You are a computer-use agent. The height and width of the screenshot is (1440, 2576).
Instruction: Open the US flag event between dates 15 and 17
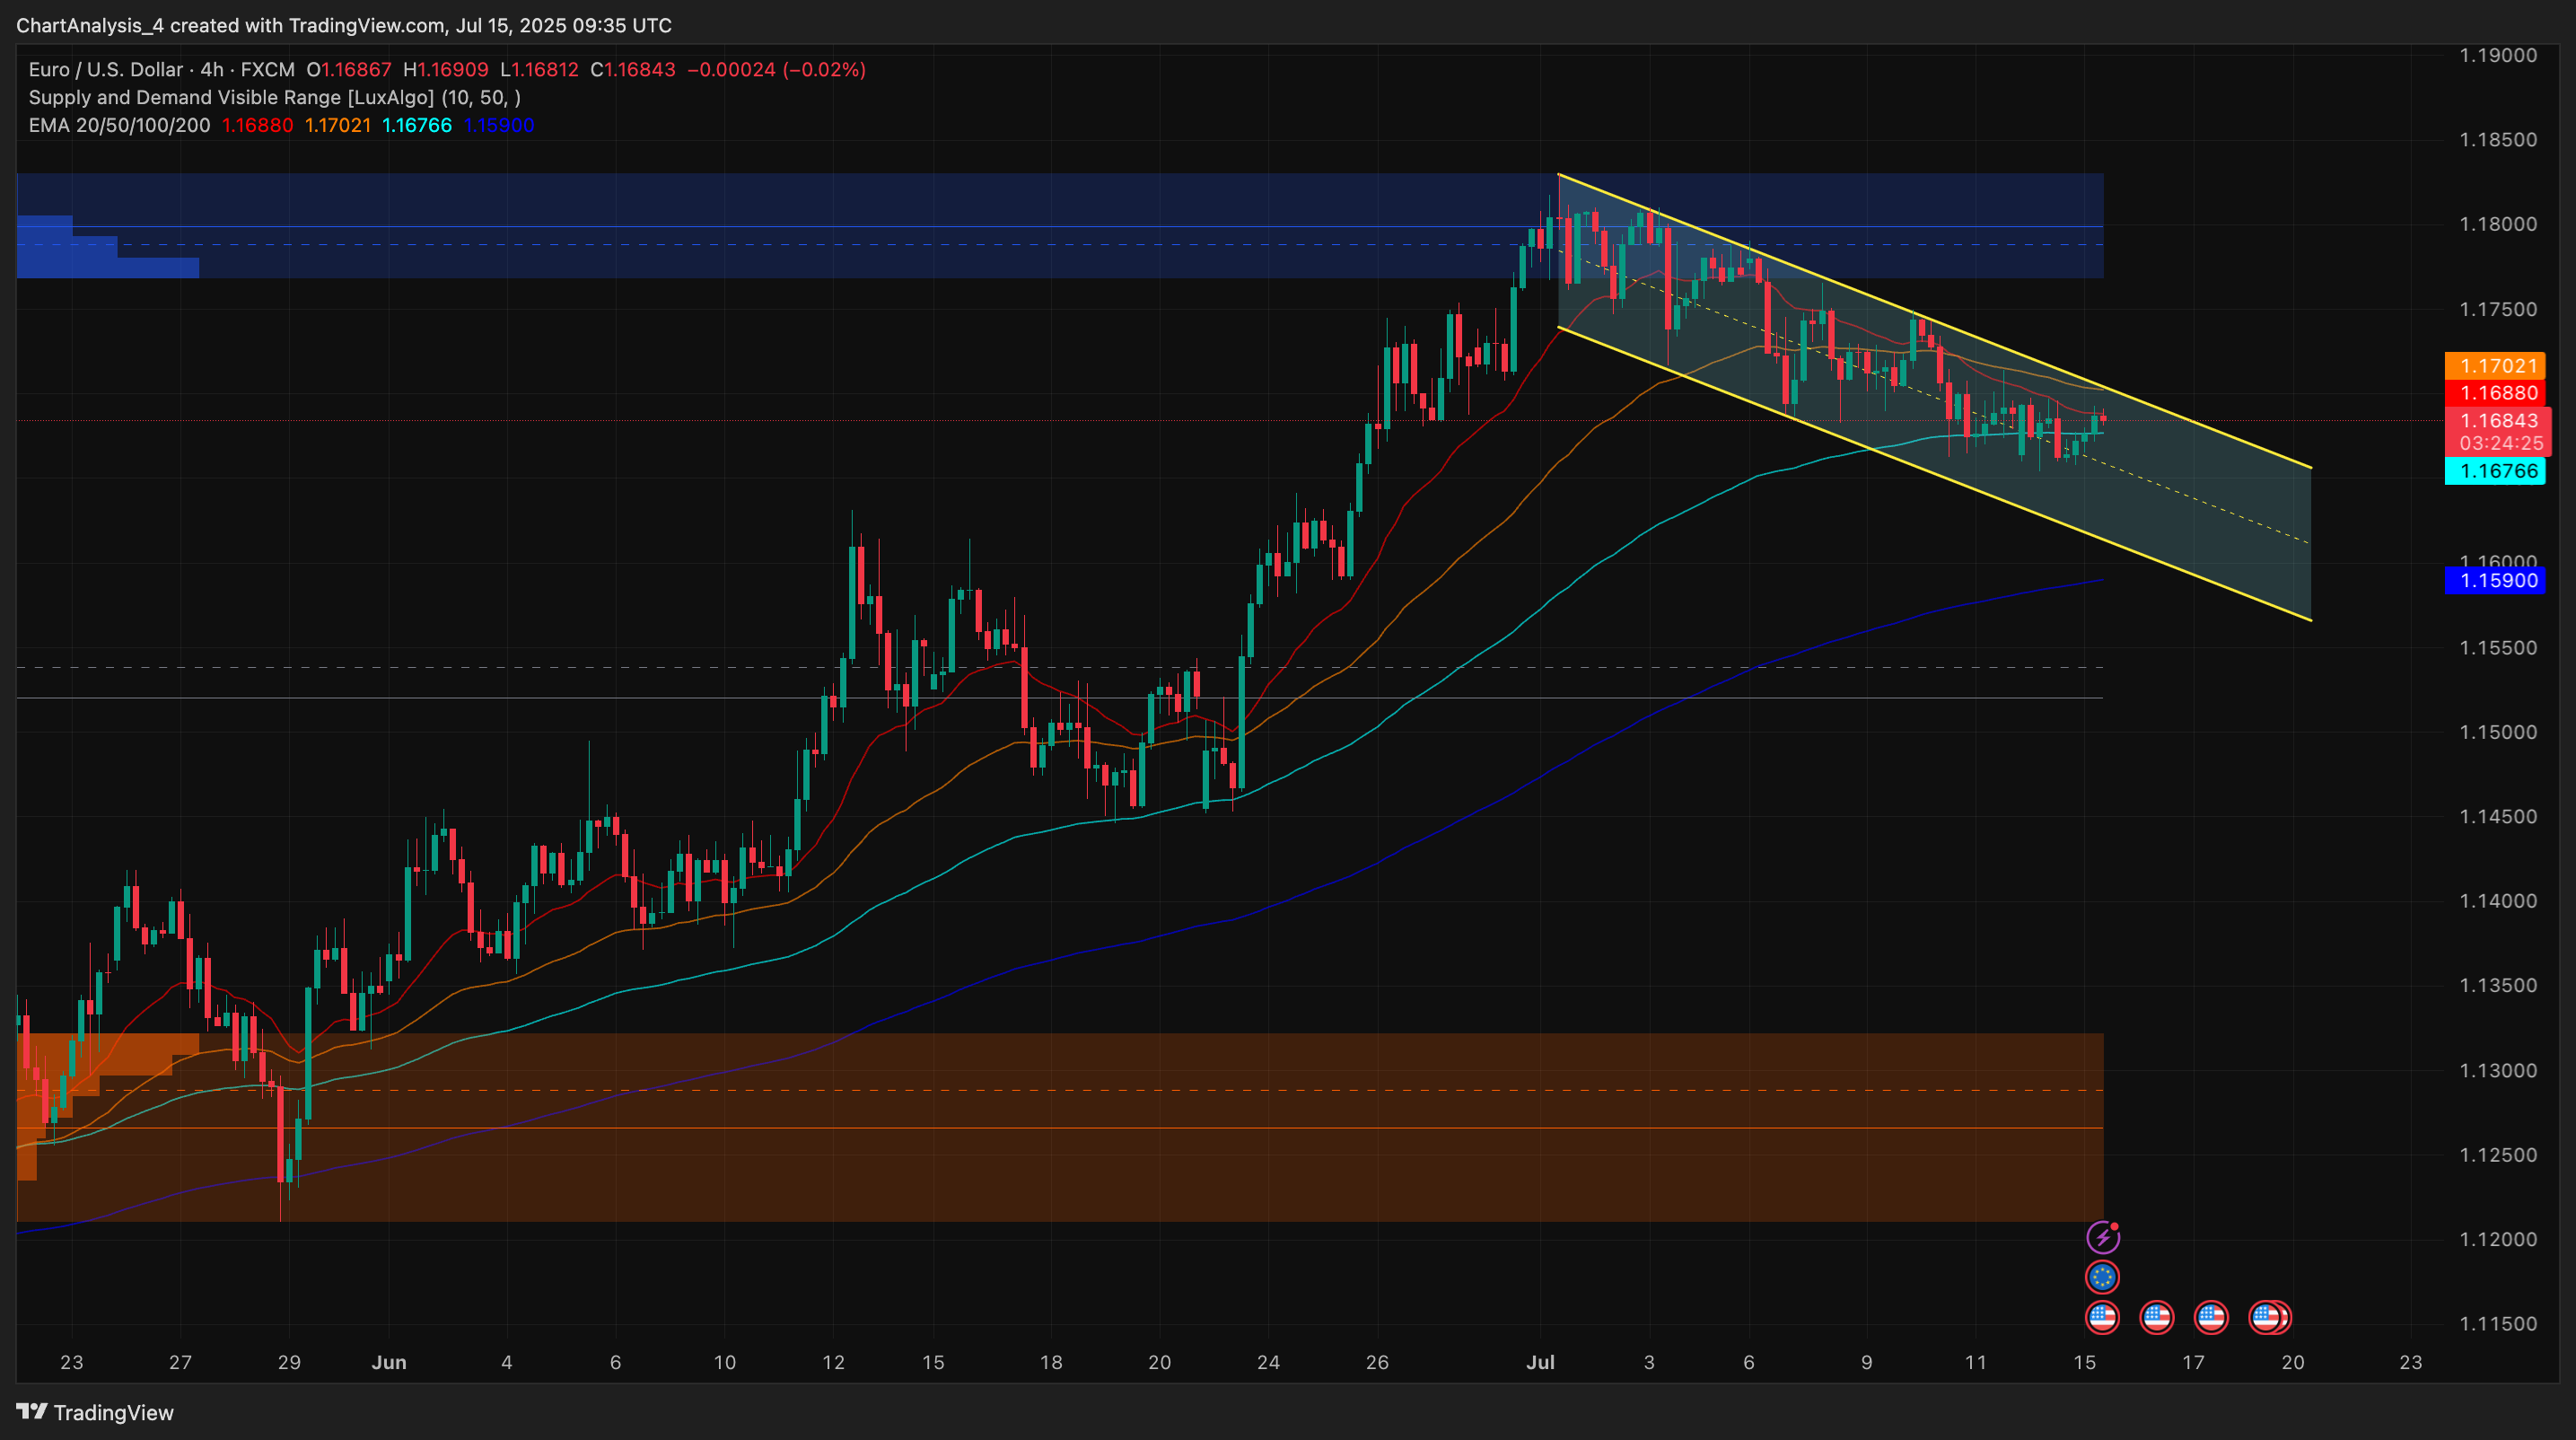[2156, 1317]
